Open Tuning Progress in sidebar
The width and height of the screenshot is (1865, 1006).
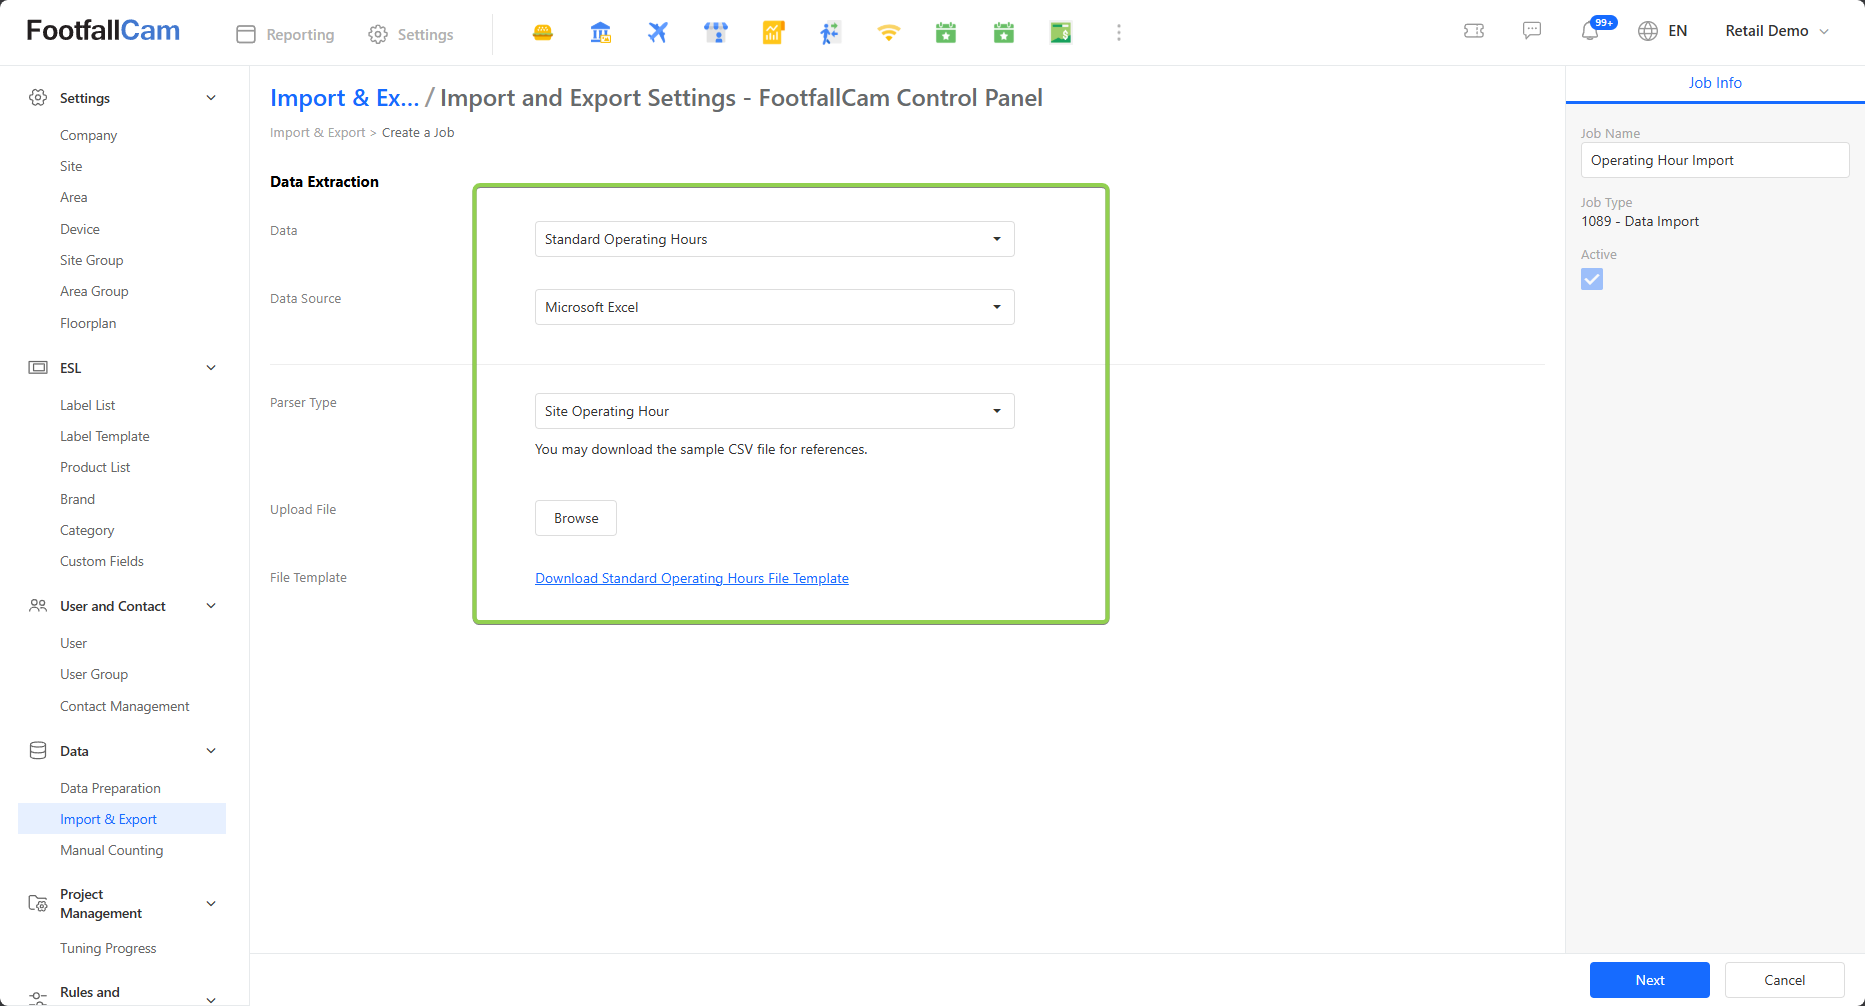[x=108, y=948]
